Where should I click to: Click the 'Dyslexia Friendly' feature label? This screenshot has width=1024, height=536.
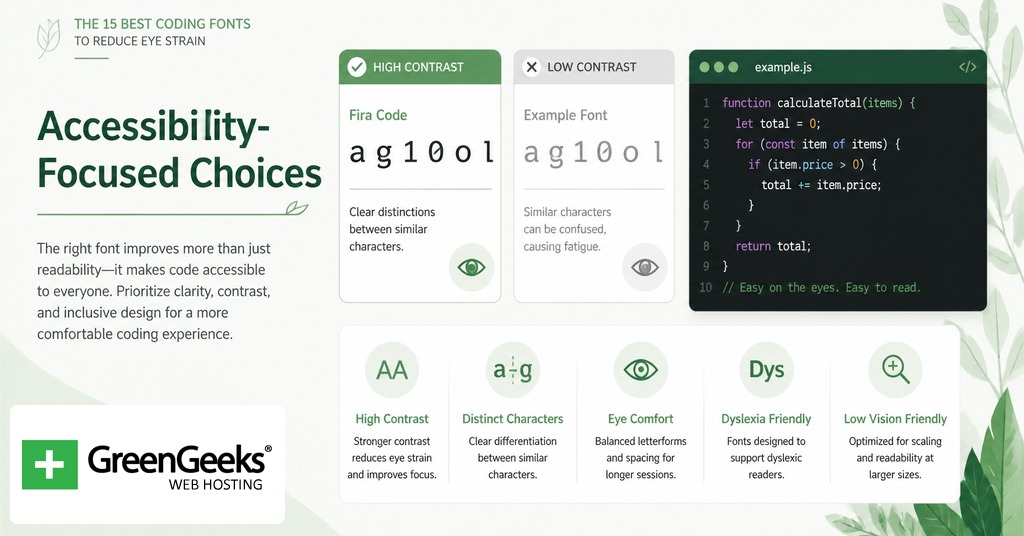[x=766, y=419]
